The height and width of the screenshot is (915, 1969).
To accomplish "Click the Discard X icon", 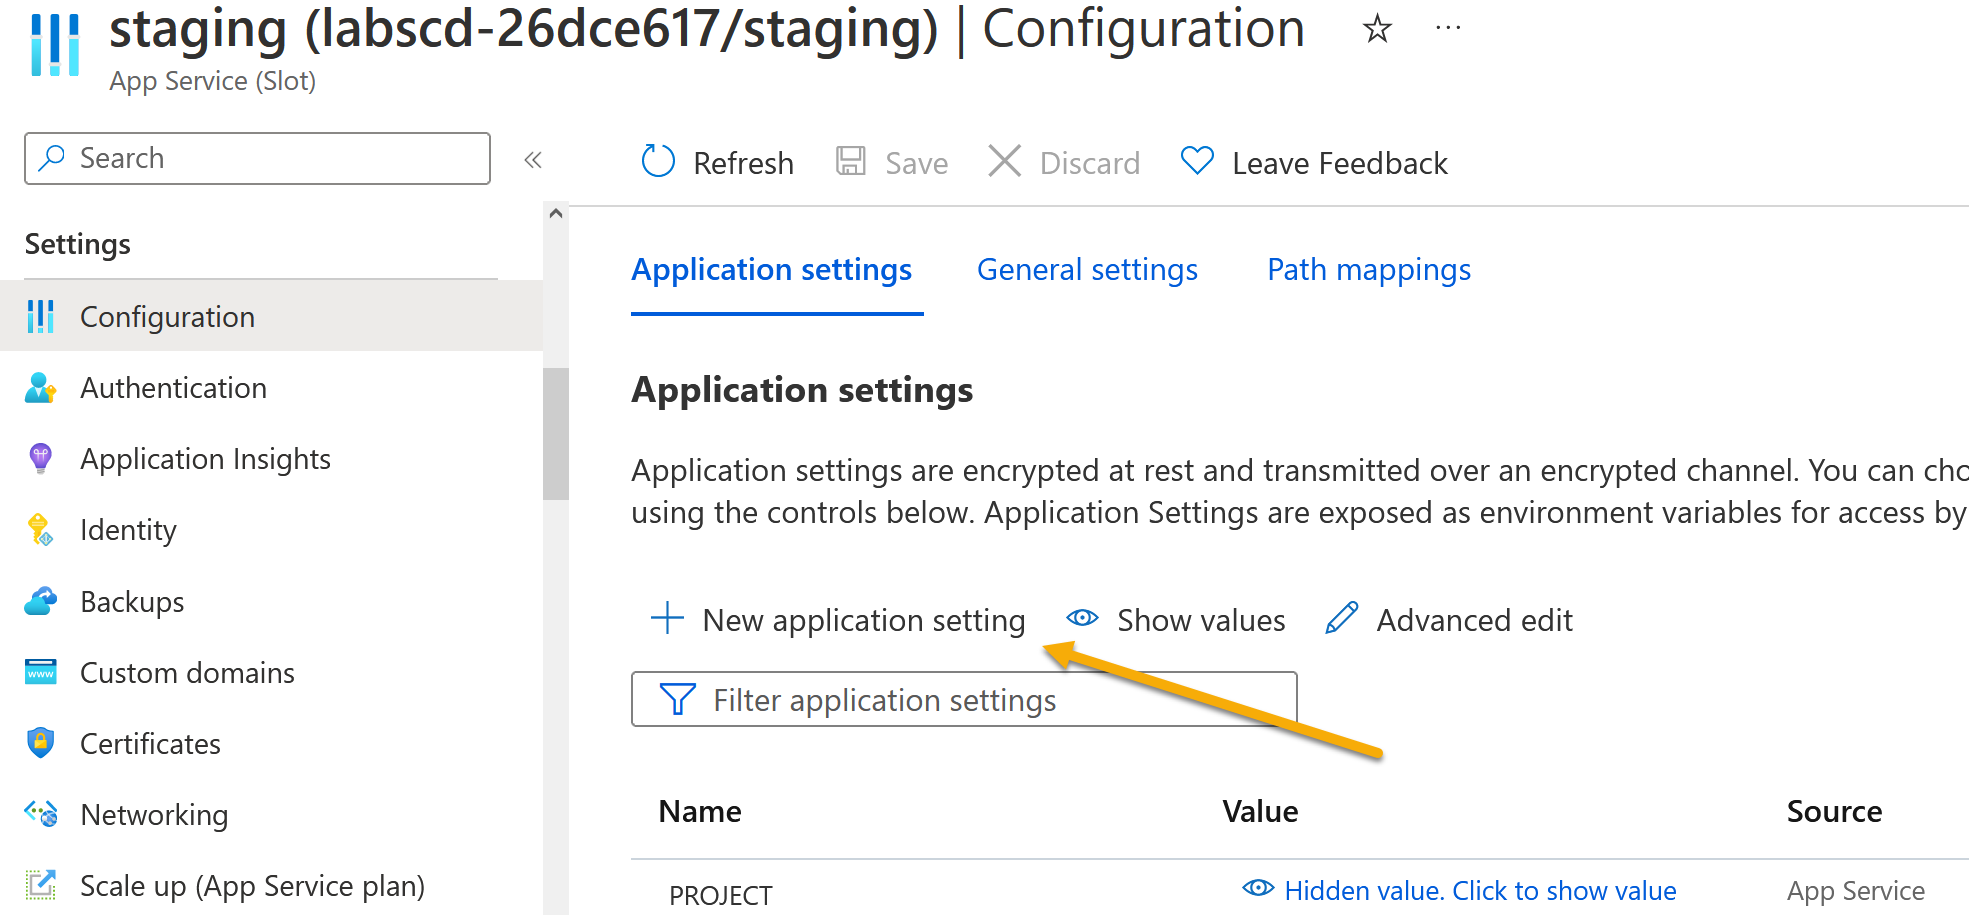I will (x=1004, y=161).
